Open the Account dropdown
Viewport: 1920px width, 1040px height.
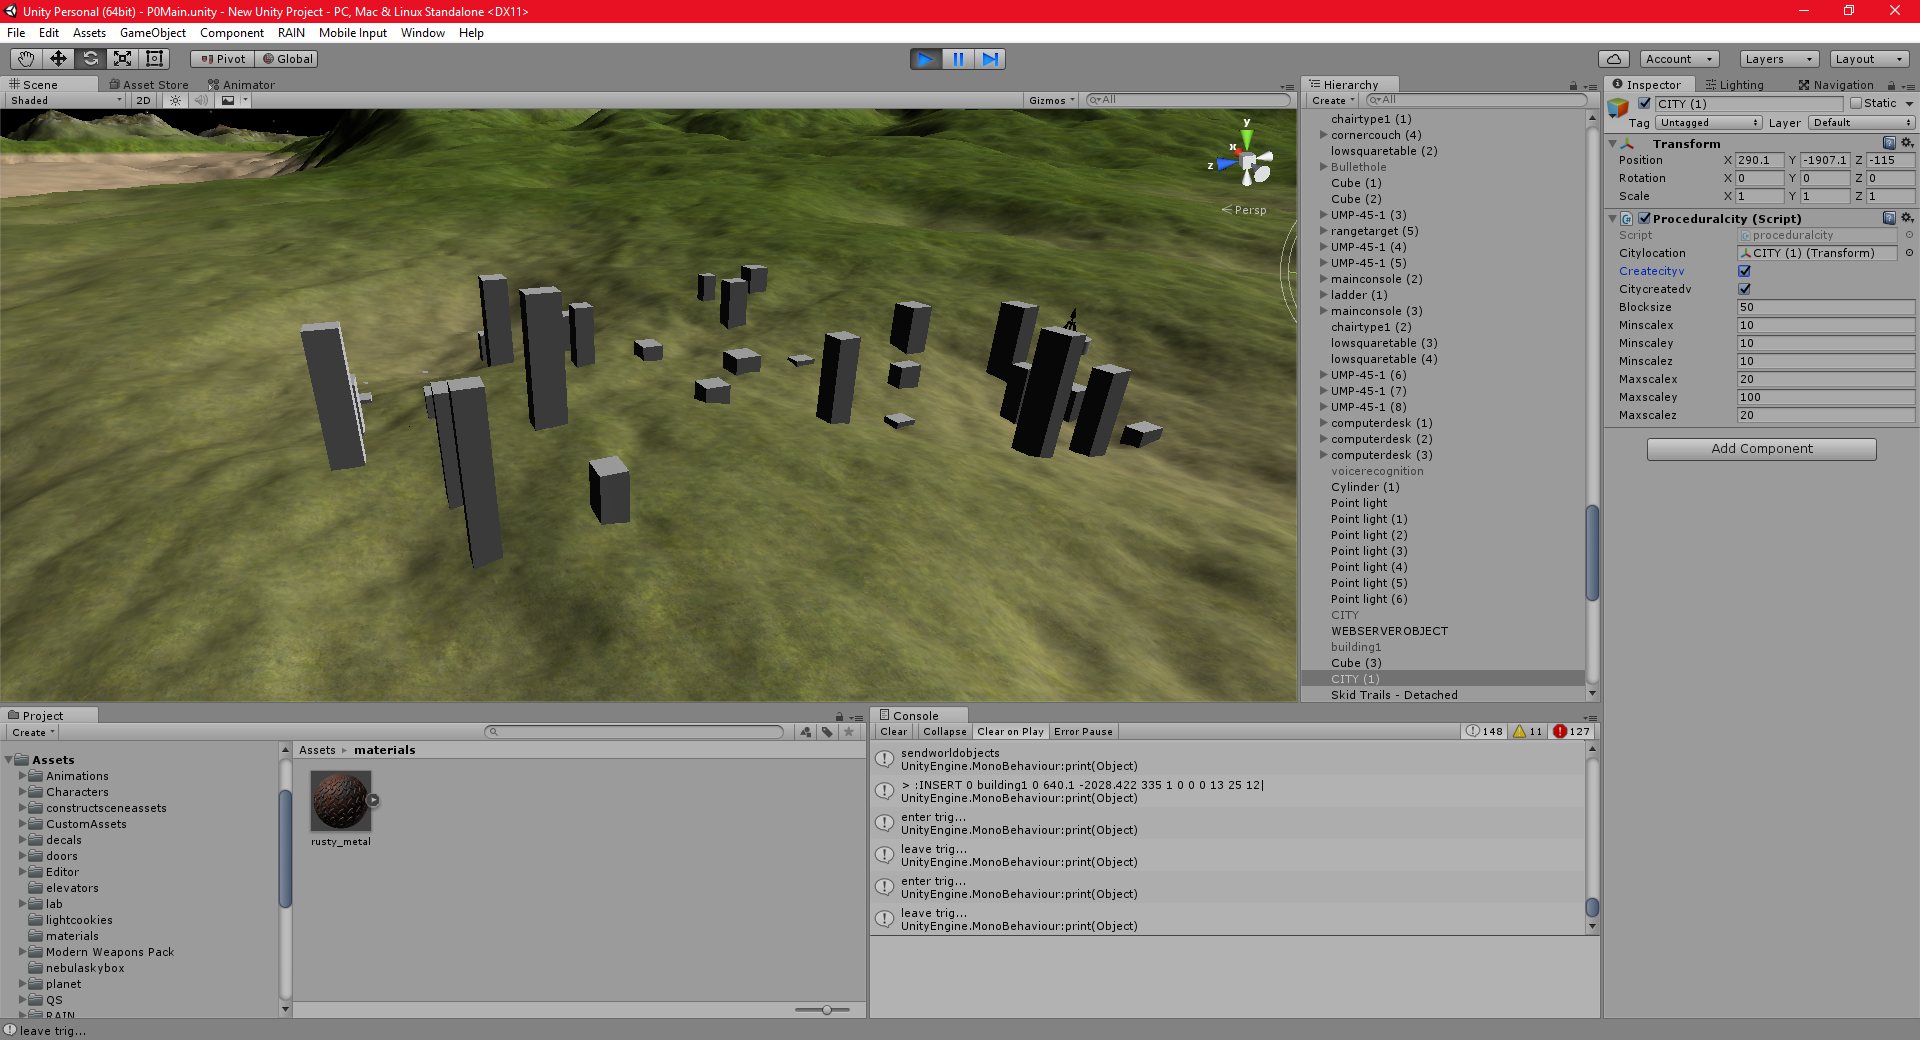1679,59
